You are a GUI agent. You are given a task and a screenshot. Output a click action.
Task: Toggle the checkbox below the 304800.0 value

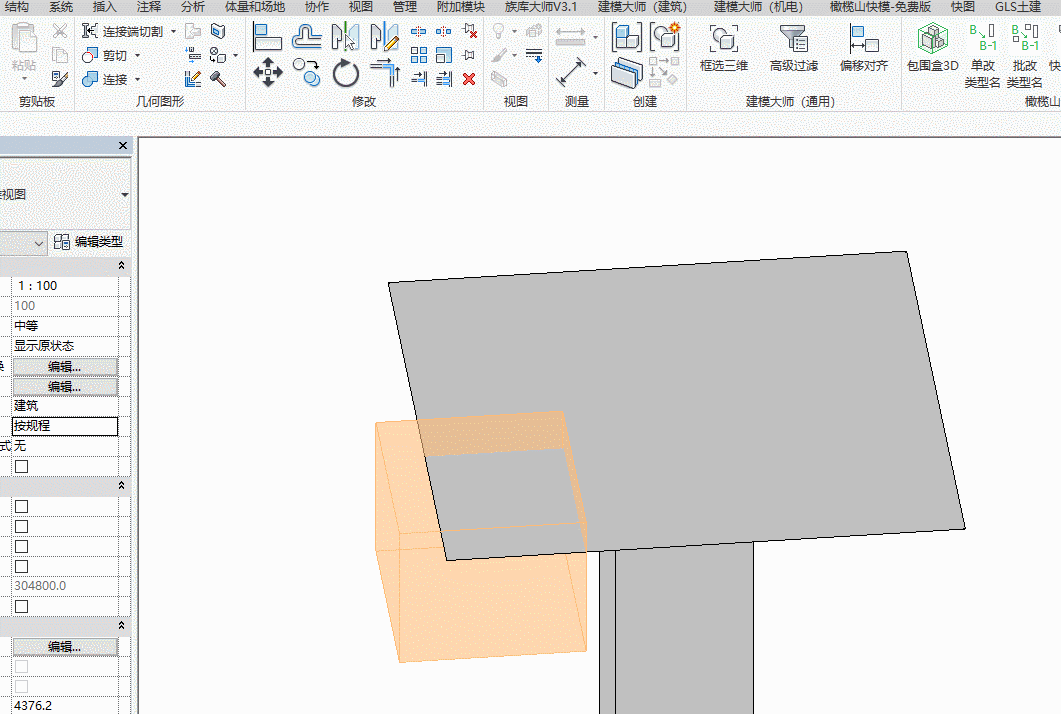tap(21, 606)
